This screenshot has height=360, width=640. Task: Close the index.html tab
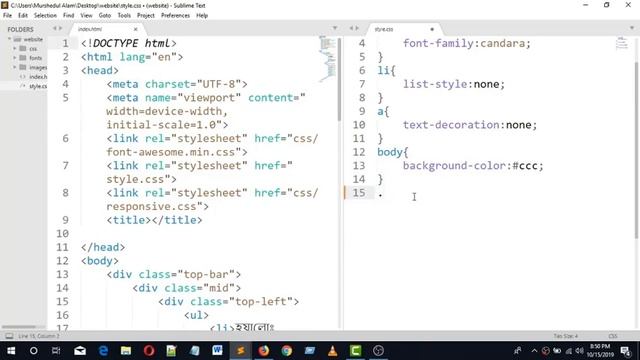(x=136, y=29)
